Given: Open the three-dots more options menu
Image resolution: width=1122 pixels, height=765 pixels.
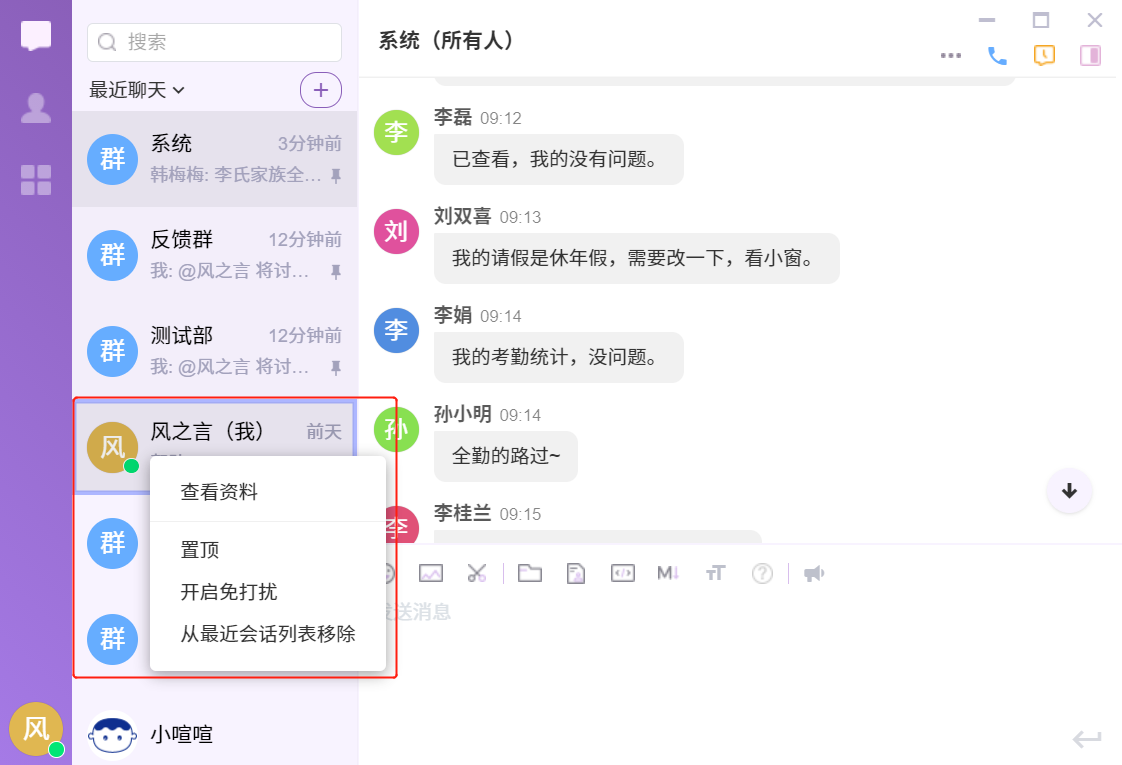Looking at the screenshot, I should tap(951, 56).
